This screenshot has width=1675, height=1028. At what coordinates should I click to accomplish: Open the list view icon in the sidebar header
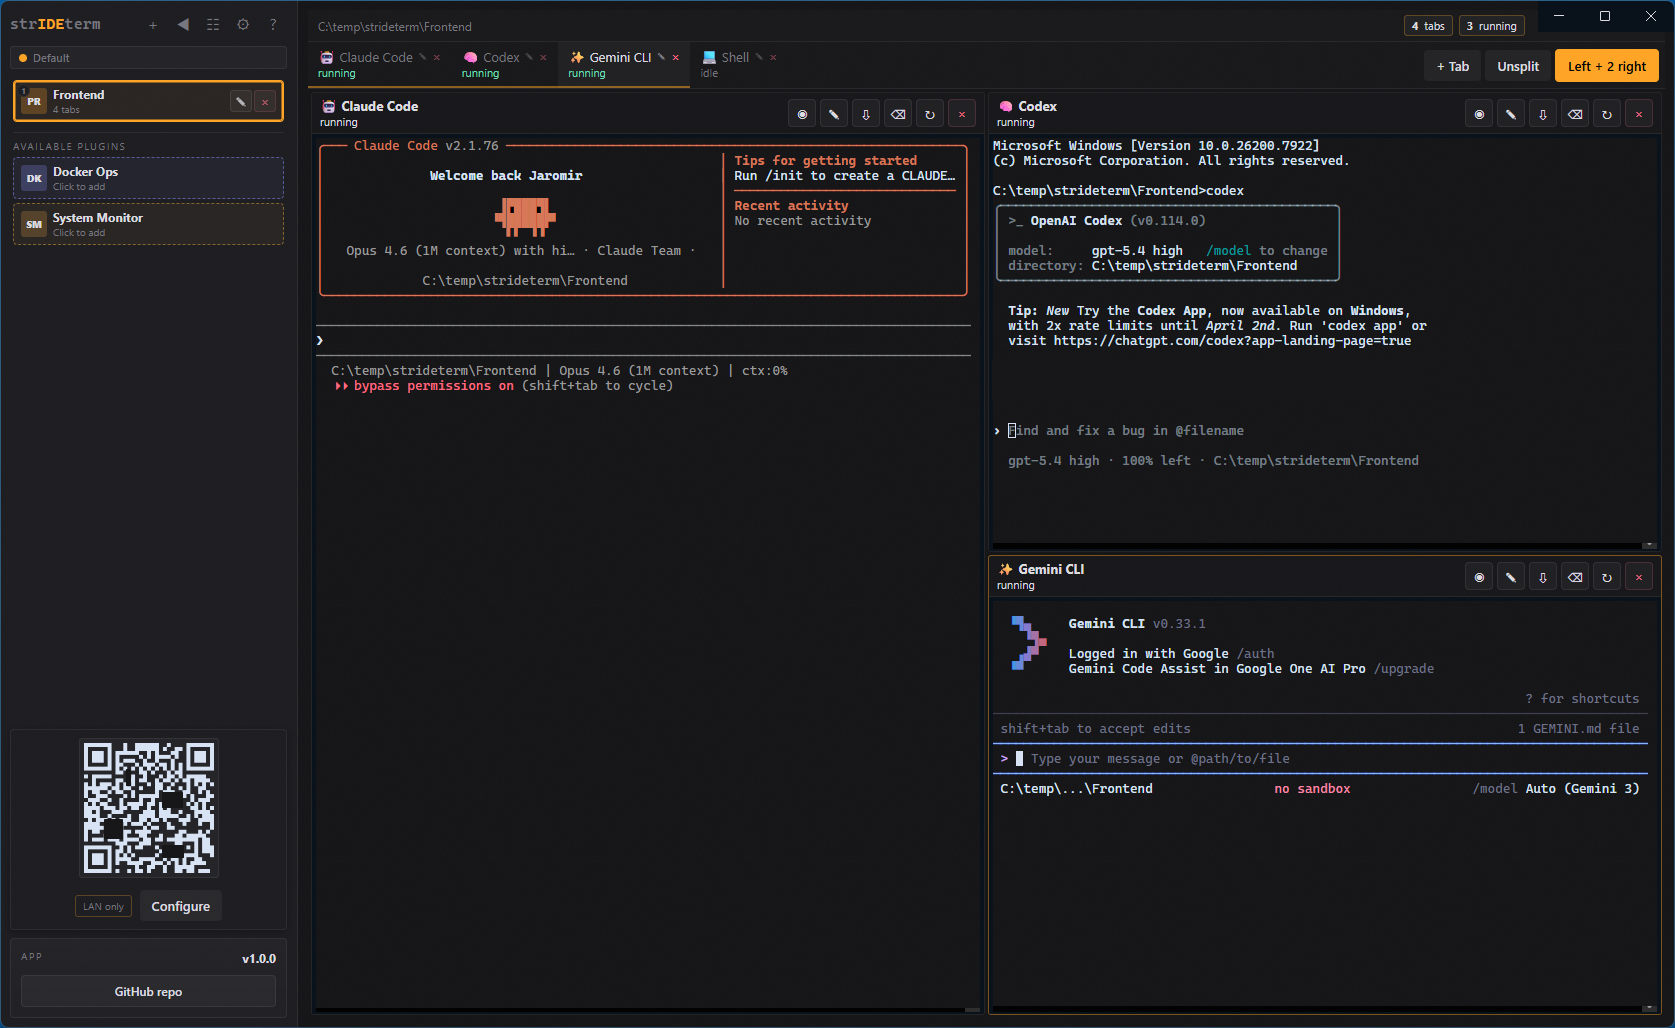213,25
